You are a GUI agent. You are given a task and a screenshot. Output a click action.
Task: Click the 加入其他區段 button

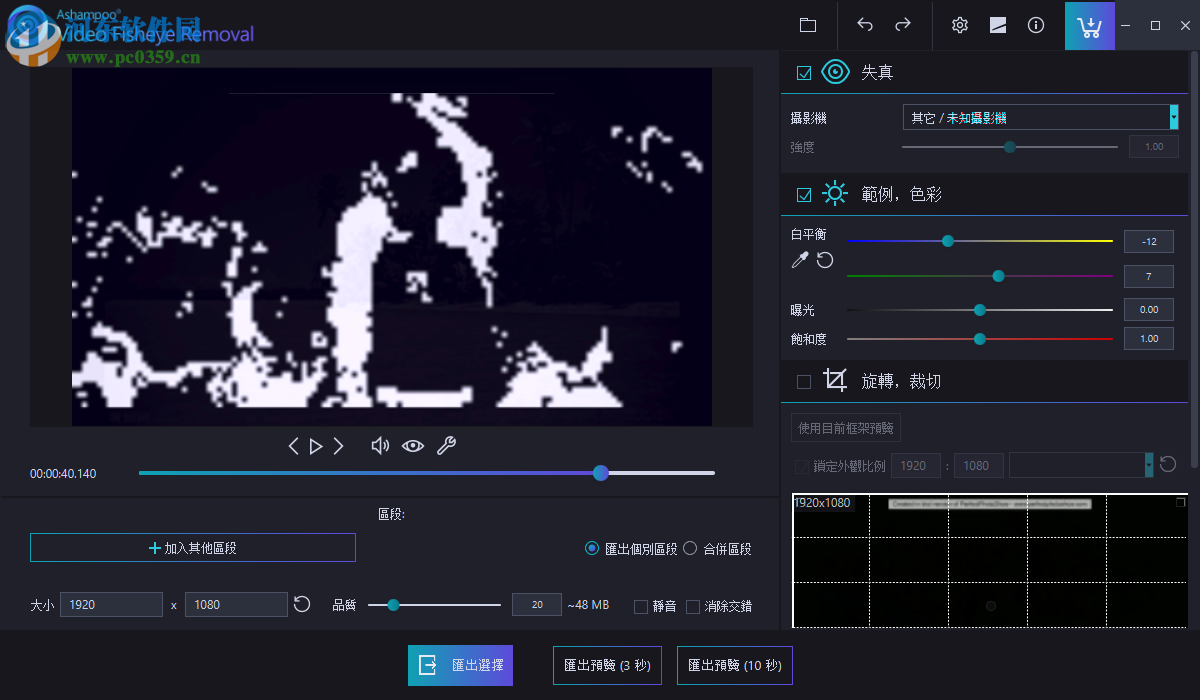[x=192, y=547]
